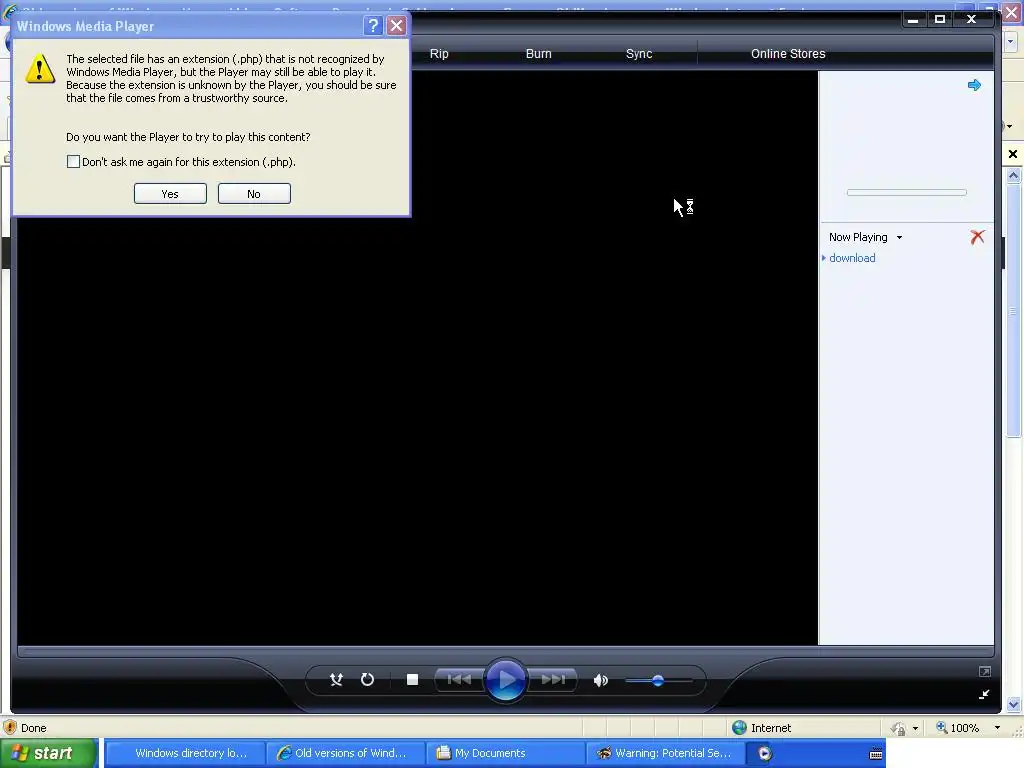Click the blue forward arrow in the list pane
Image resolution: width=1024 pixels, height=768 pixels.
[974, 85]
